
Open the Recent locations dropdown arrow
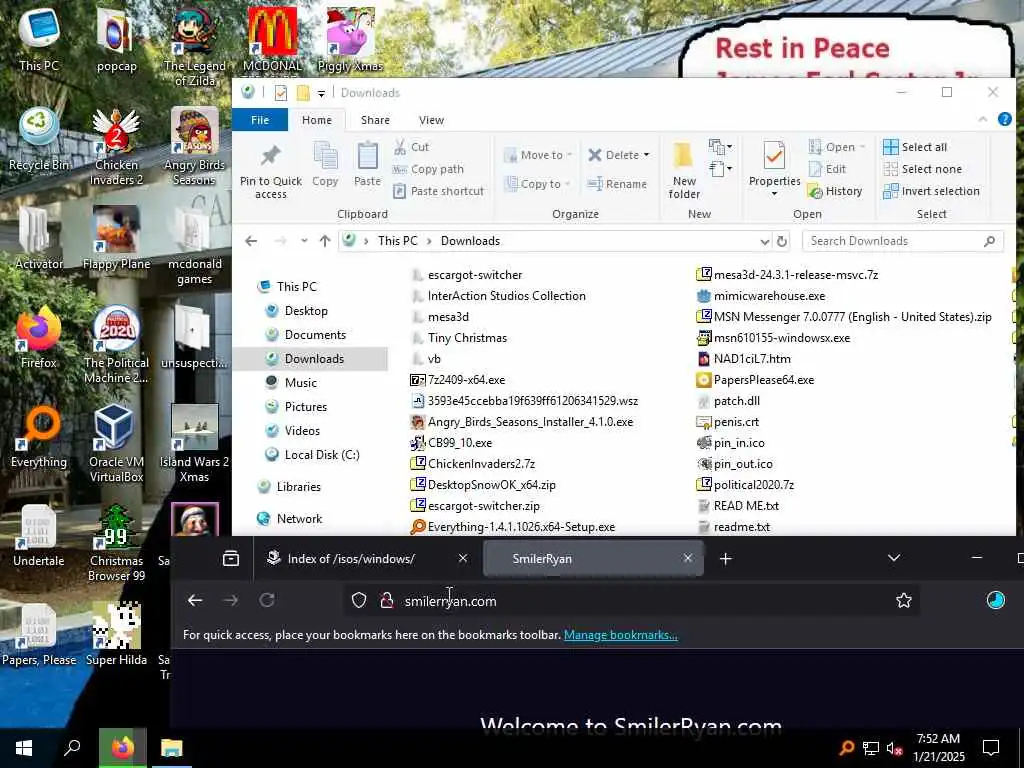click(304, 241)
